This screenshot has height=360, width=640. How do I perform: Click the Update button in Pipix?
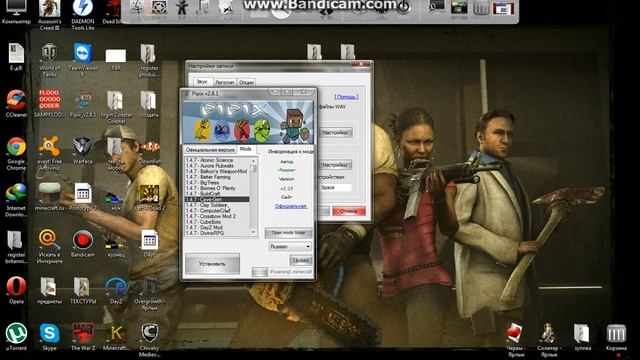click(x=301, y=260)
